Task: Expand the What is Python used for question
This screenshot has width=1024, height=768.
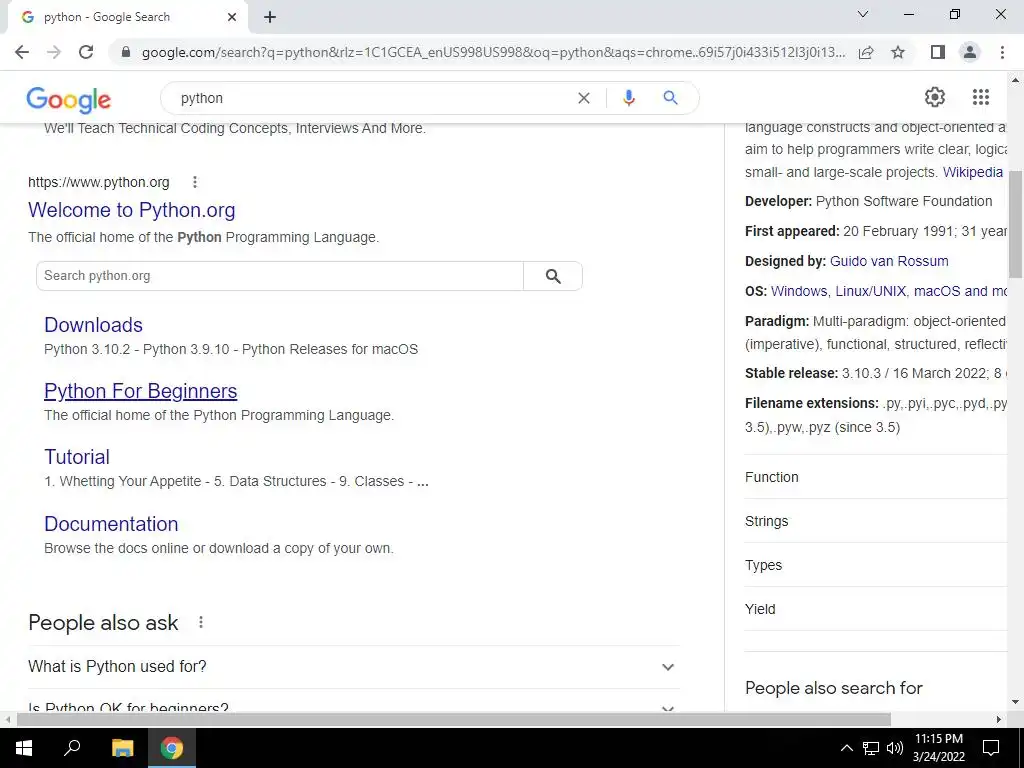Action: (353, 667)
